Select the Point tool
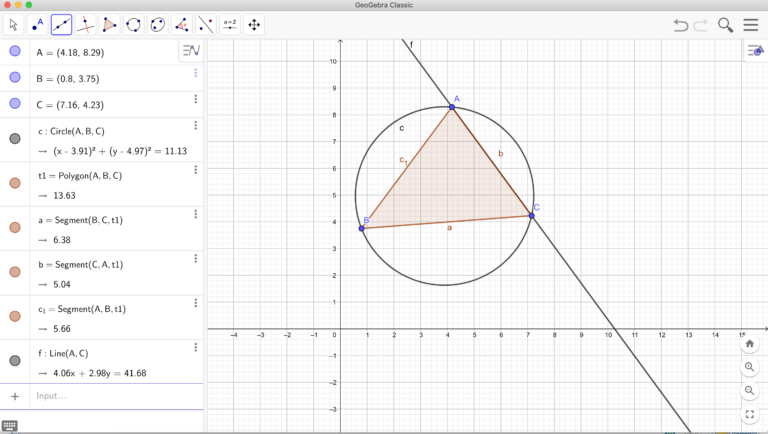The image size is (768, 434). [x=38, y=25]
